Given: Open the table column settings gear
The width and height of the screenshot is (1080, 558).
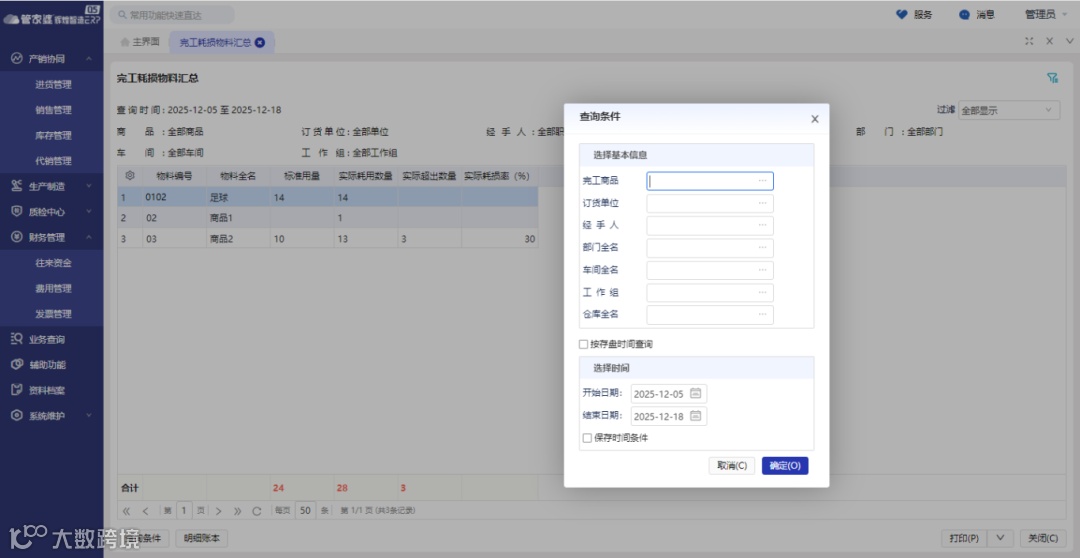Looking at the screenshot, I should [129, 176].
